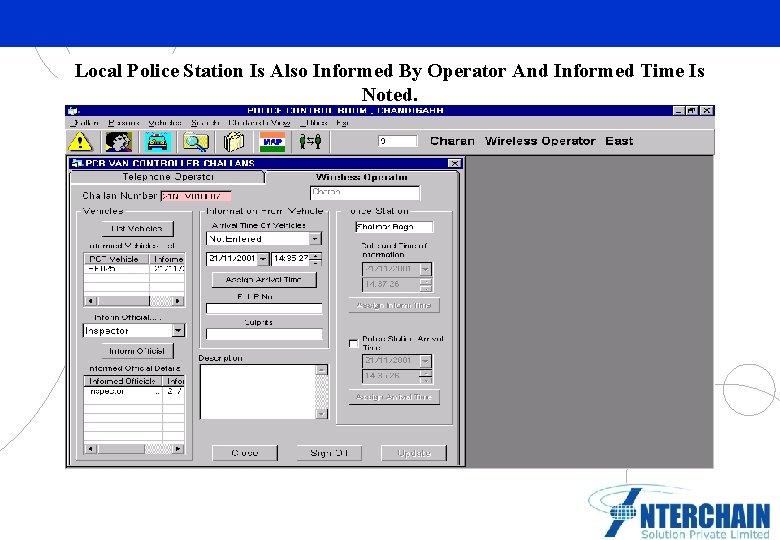Click the Assign Arrival Time button under vehicle info

[x=264, y=280]
